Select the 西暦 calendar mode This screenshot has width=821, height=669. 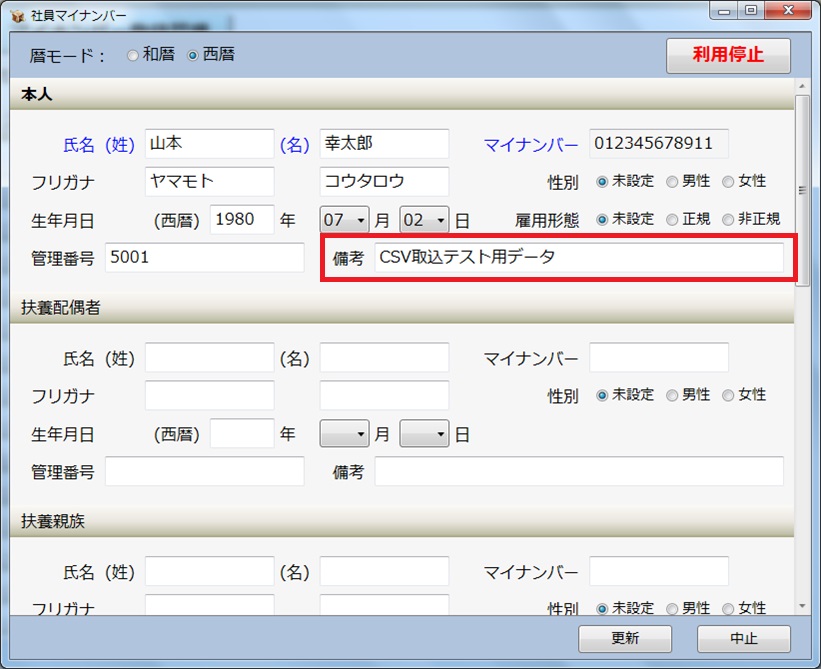(x=193, y=55)
